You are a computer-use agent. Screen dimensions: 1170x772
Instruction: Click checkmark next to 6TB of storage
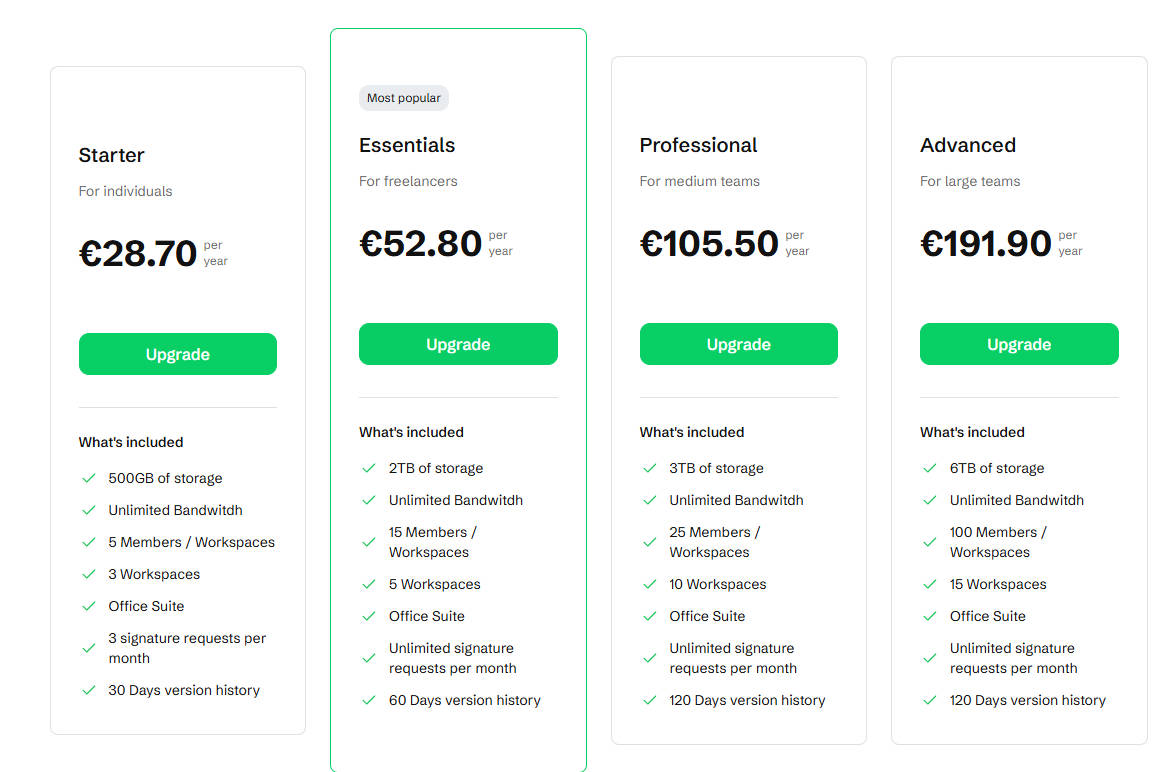point(930,468)
